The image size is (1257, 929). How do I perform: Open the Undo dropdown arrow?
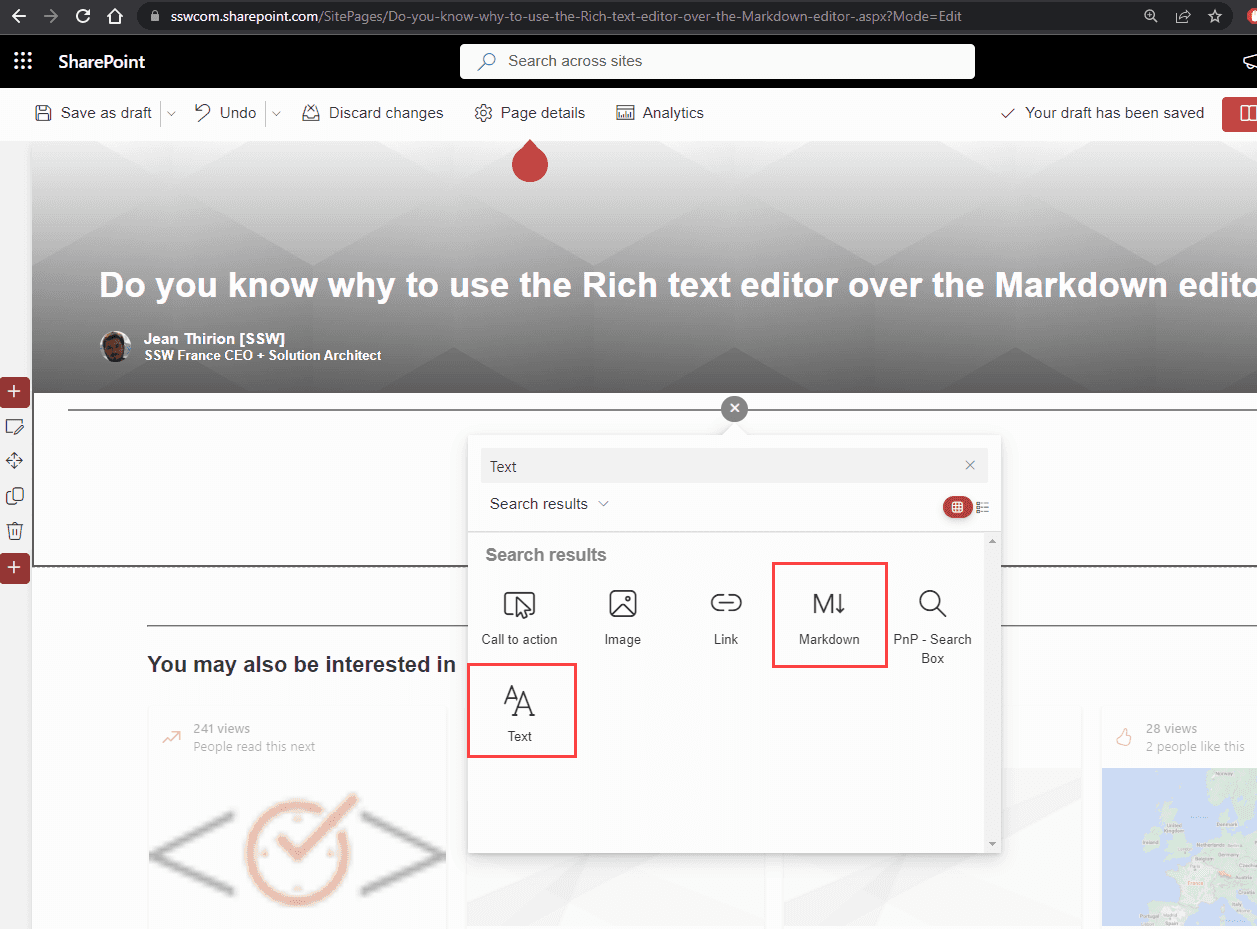tap(277, 113)
